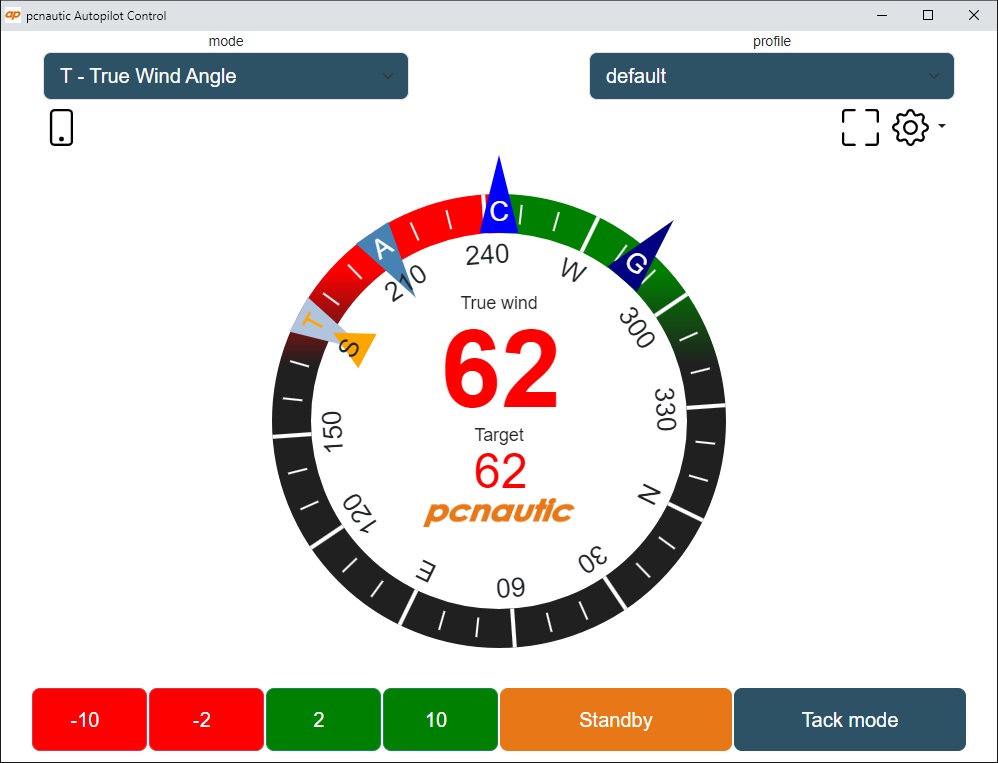Click the pcnautic logo in the compass

(499, 512)
